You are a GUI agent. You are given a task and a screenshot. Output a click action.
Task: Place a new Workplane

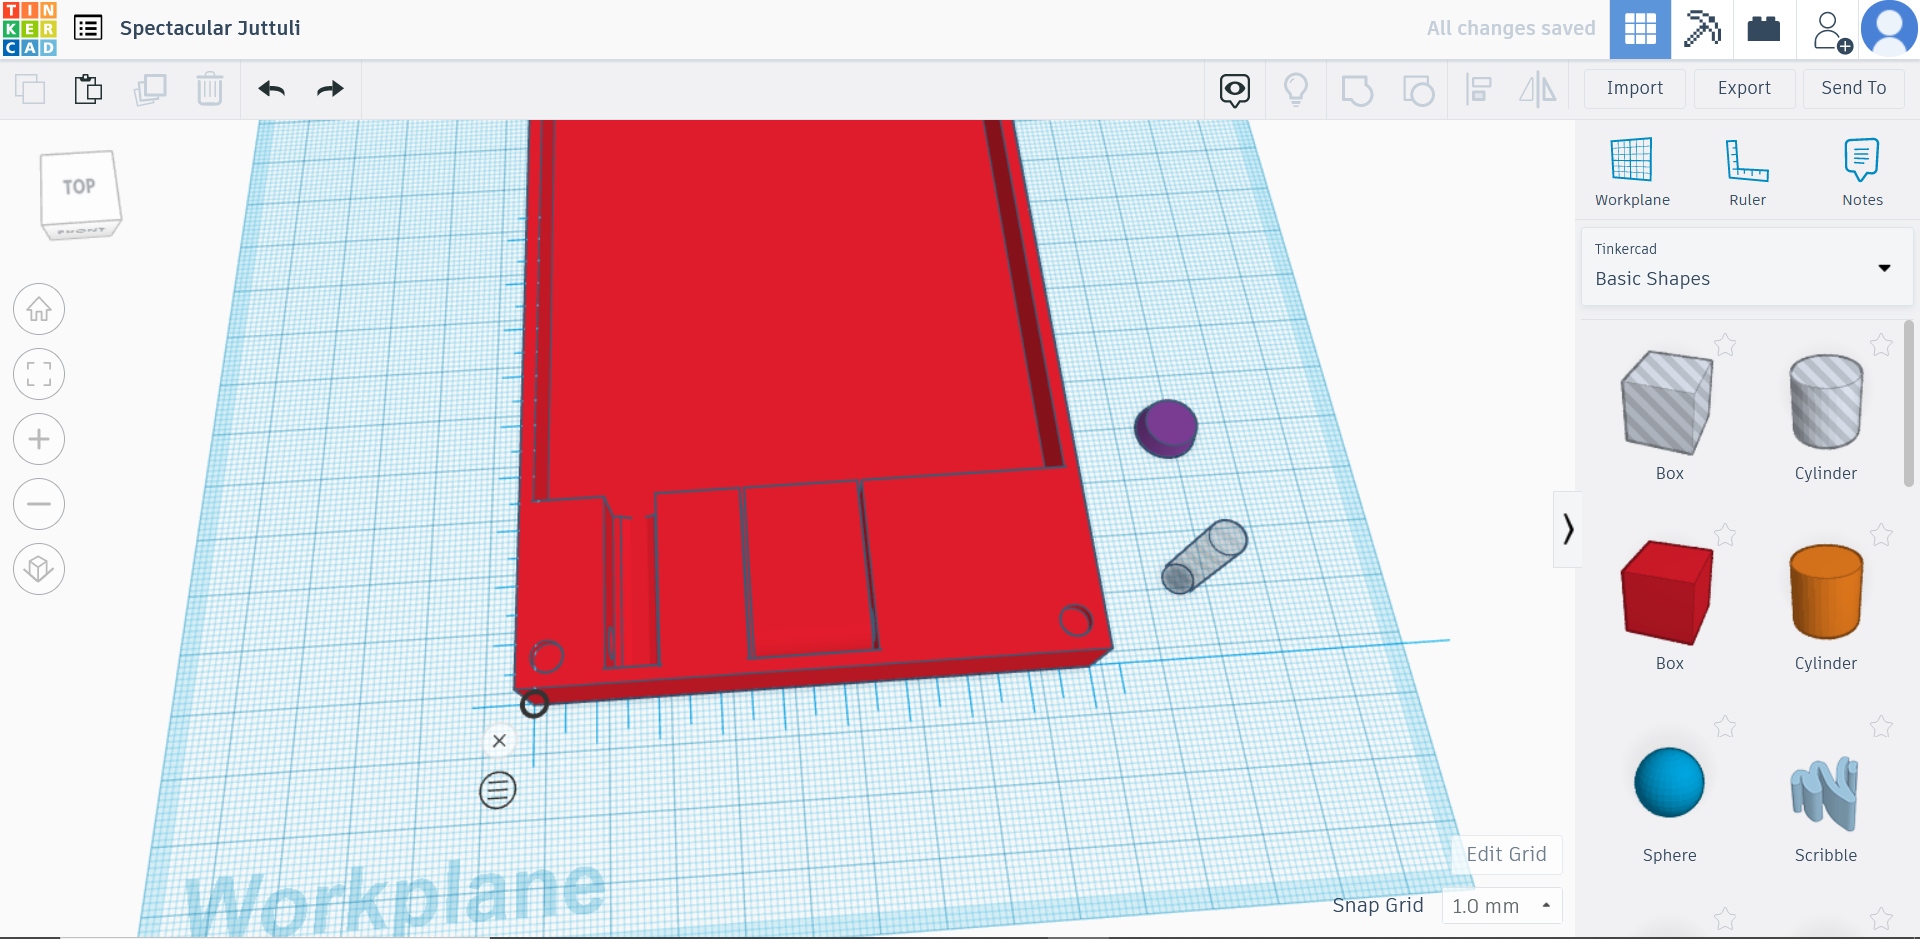pos(1631,170)
